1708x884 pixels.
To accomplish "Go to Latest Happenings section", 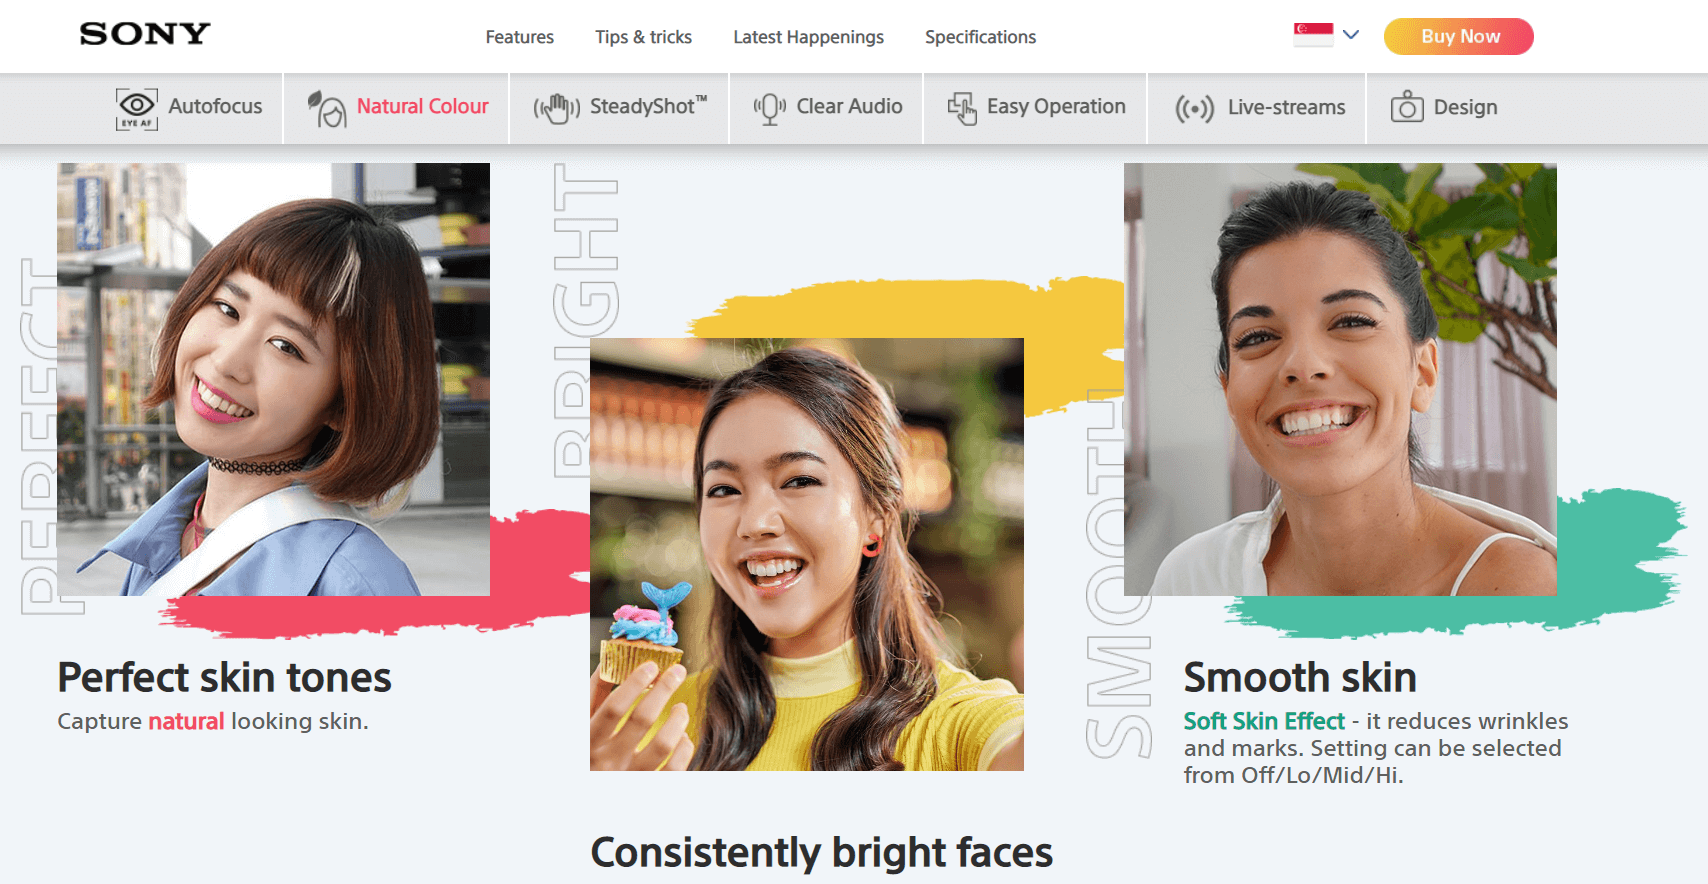I will click(x=808, y=37).
